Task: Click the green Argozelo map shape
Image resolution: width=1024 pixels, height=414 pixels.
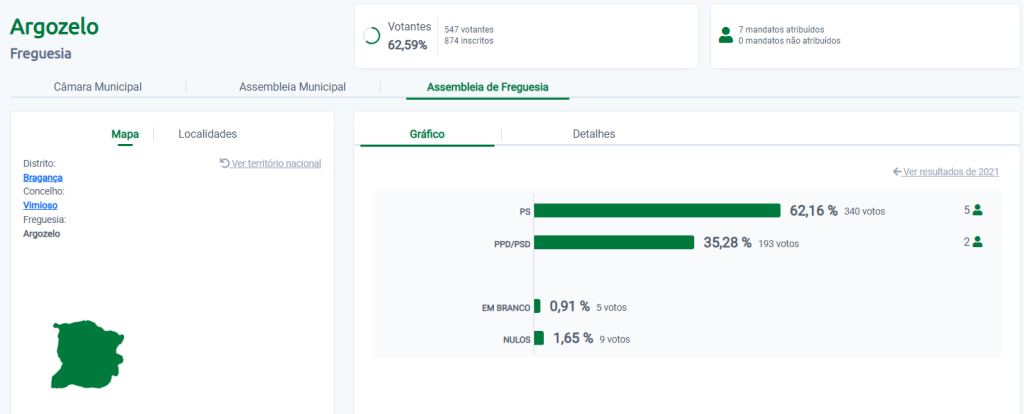Action: click(85, 354)
